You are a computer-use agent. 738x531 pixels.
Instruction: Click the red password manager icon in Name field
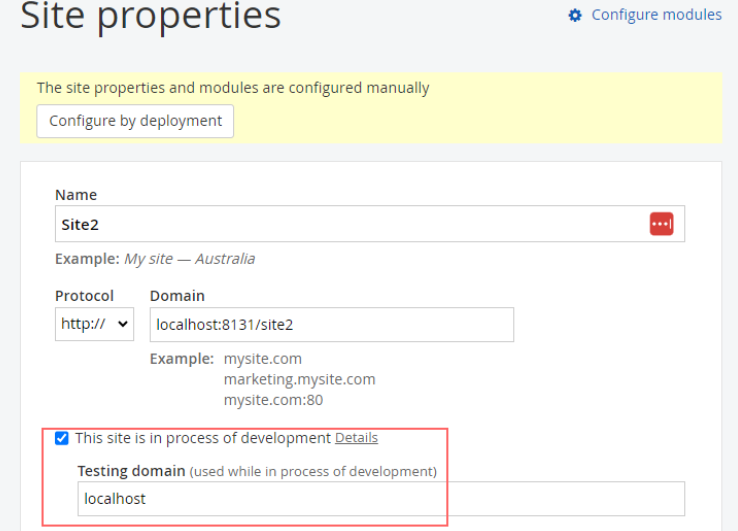661,224
